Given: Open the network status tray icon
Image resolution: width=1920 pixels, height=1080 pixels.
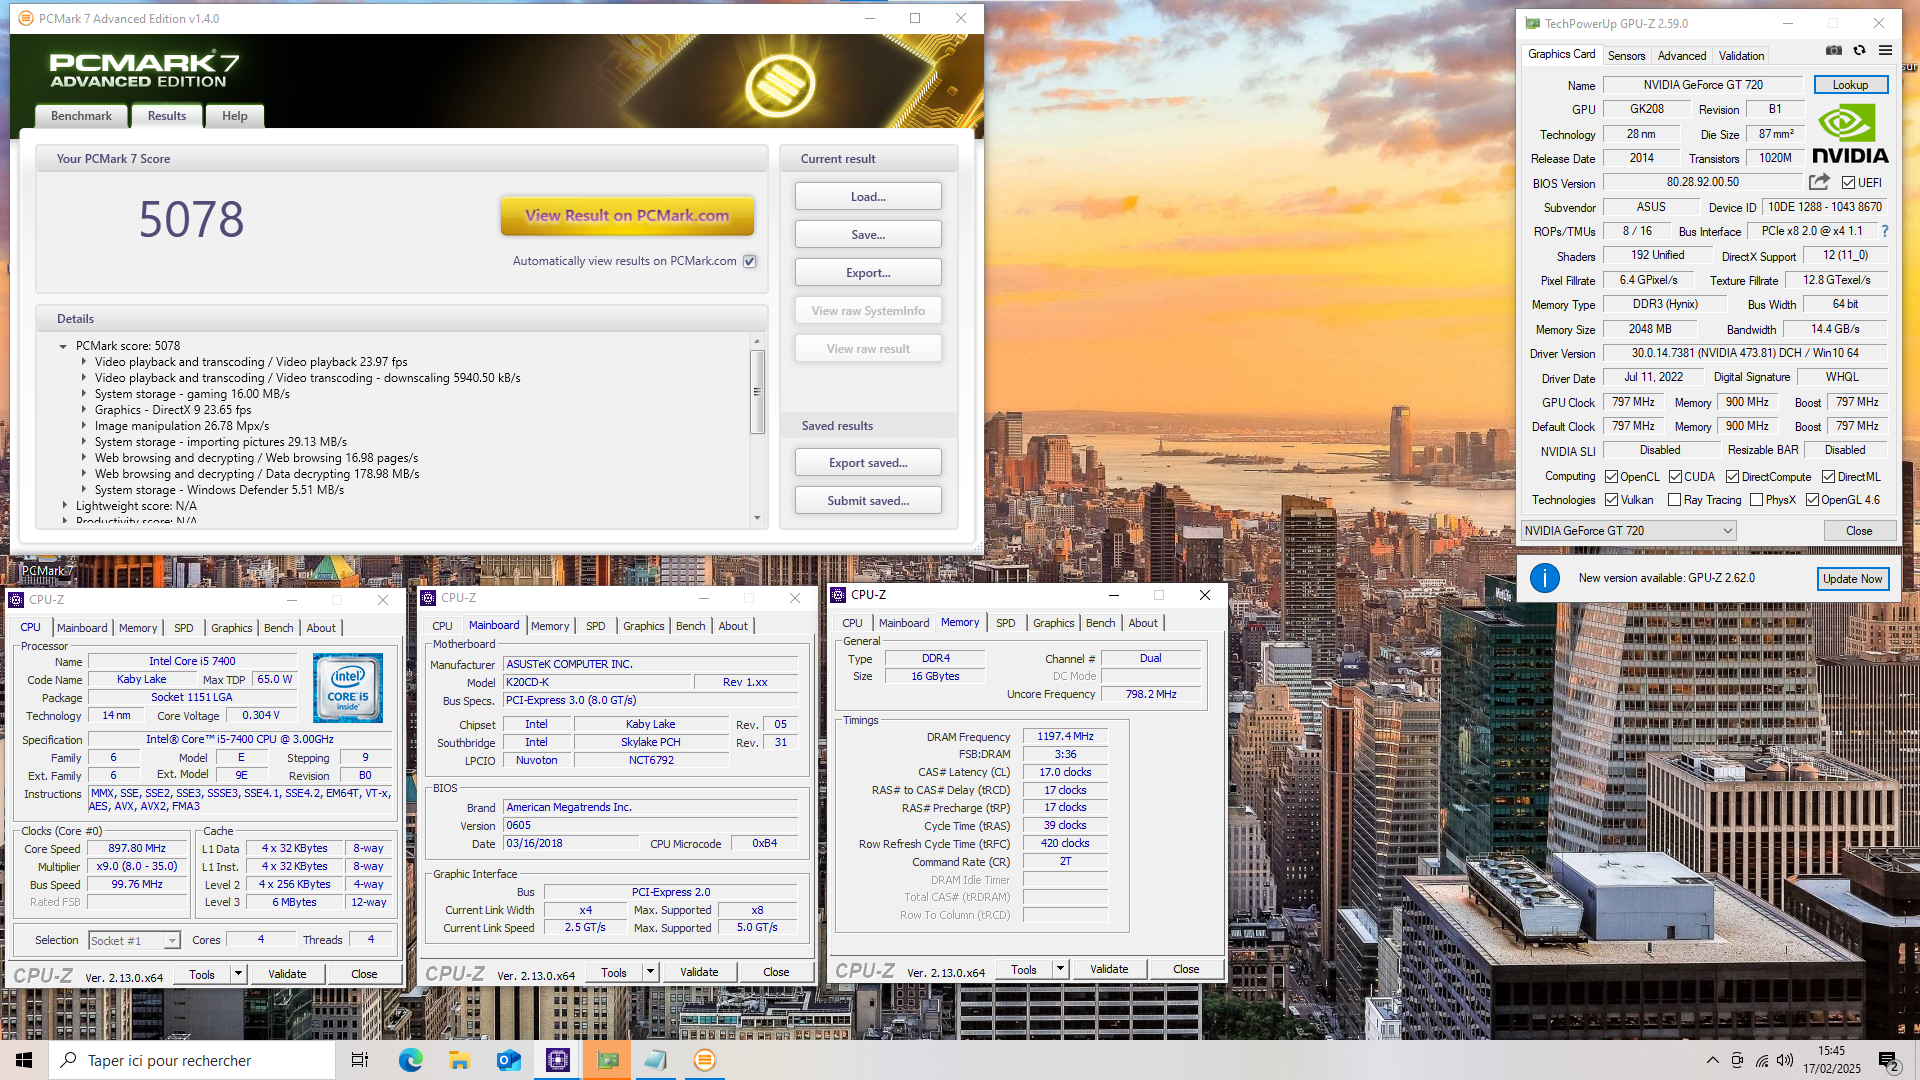Looking at the screenshot, I should point(1761,1060).
